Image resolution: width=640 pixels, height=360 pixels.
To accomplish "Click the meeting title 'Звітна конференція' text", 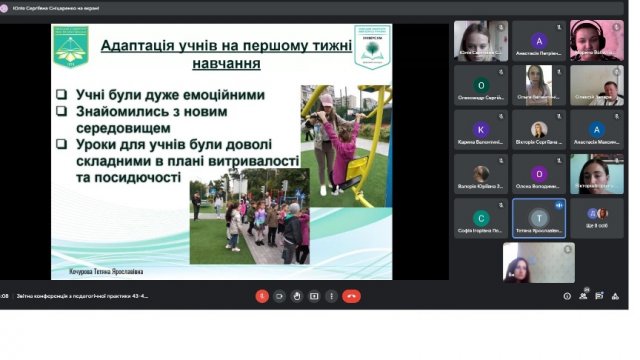I will click(x=82, y=296).
